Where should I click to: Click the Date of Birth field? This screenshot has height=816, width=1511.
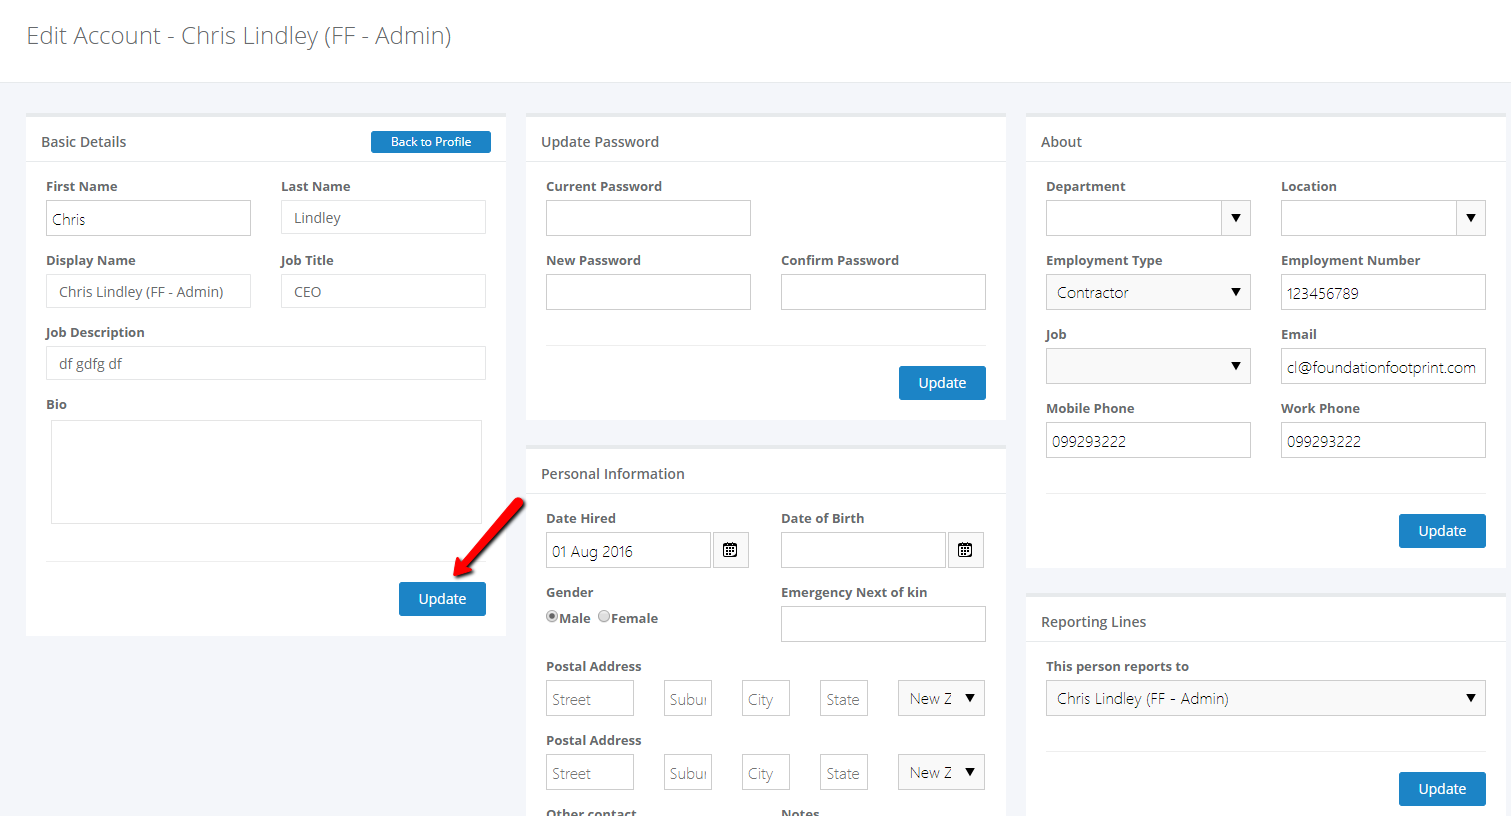tap(863, 550)
